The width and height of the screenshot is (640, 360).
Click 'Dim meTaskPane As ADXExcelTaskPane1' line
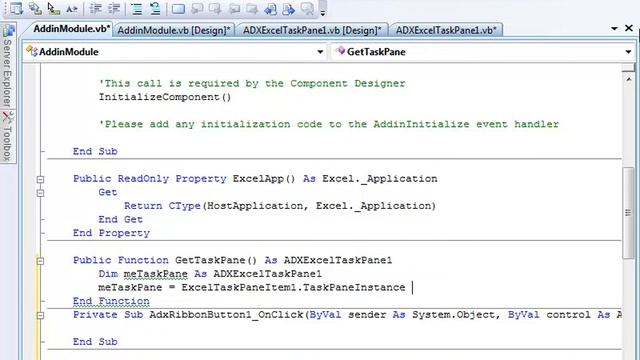tap(210, 274)
